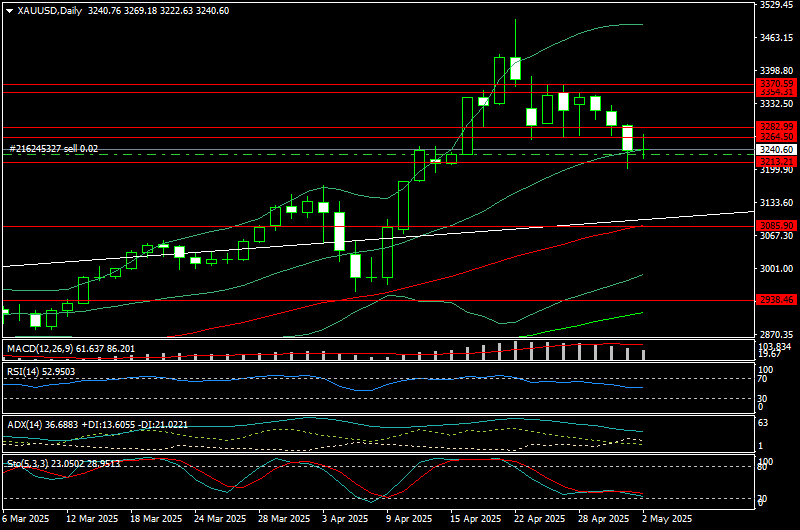Click the 6 Mar 2025 date label
Image resolution: width=800 pixels, height=530 pixels.
click(x=26, y=519)
